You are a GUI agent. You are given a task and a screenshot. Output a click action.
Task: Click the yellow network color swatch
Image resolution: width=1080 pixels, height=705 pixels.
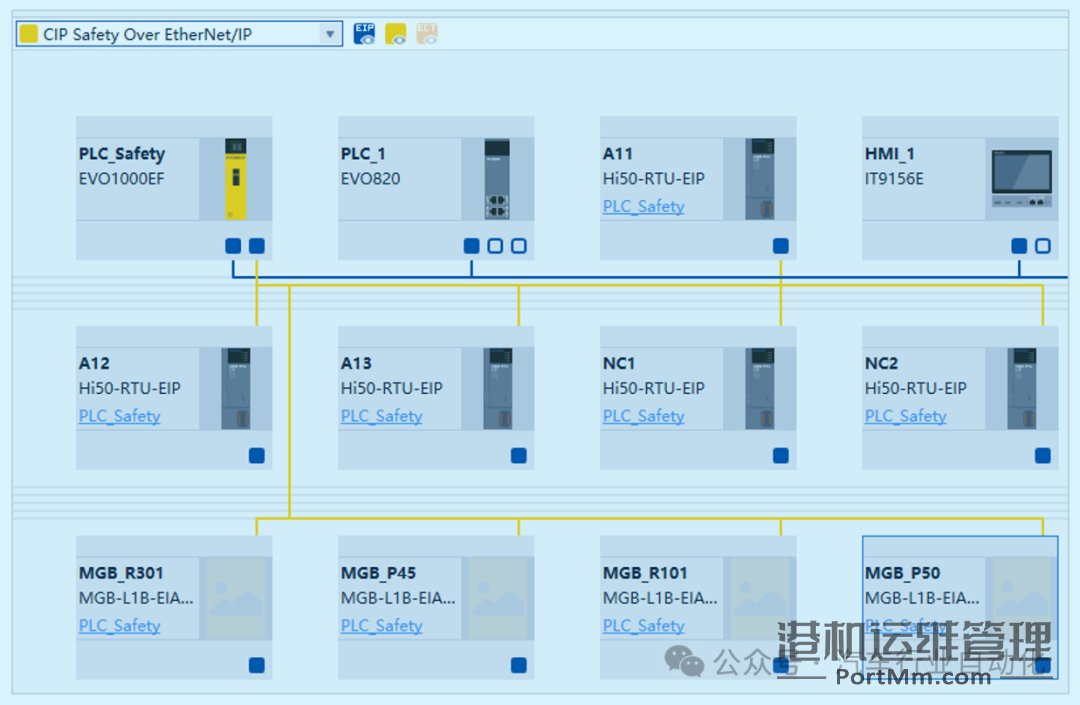[x=27, y=33]
